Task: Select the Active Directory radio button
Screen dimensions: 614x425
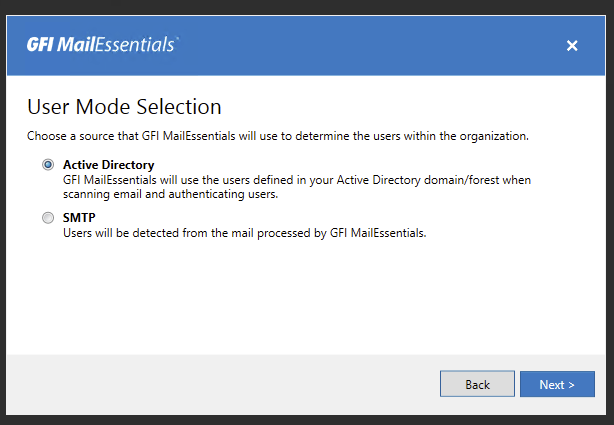Action: pos(48,165)
